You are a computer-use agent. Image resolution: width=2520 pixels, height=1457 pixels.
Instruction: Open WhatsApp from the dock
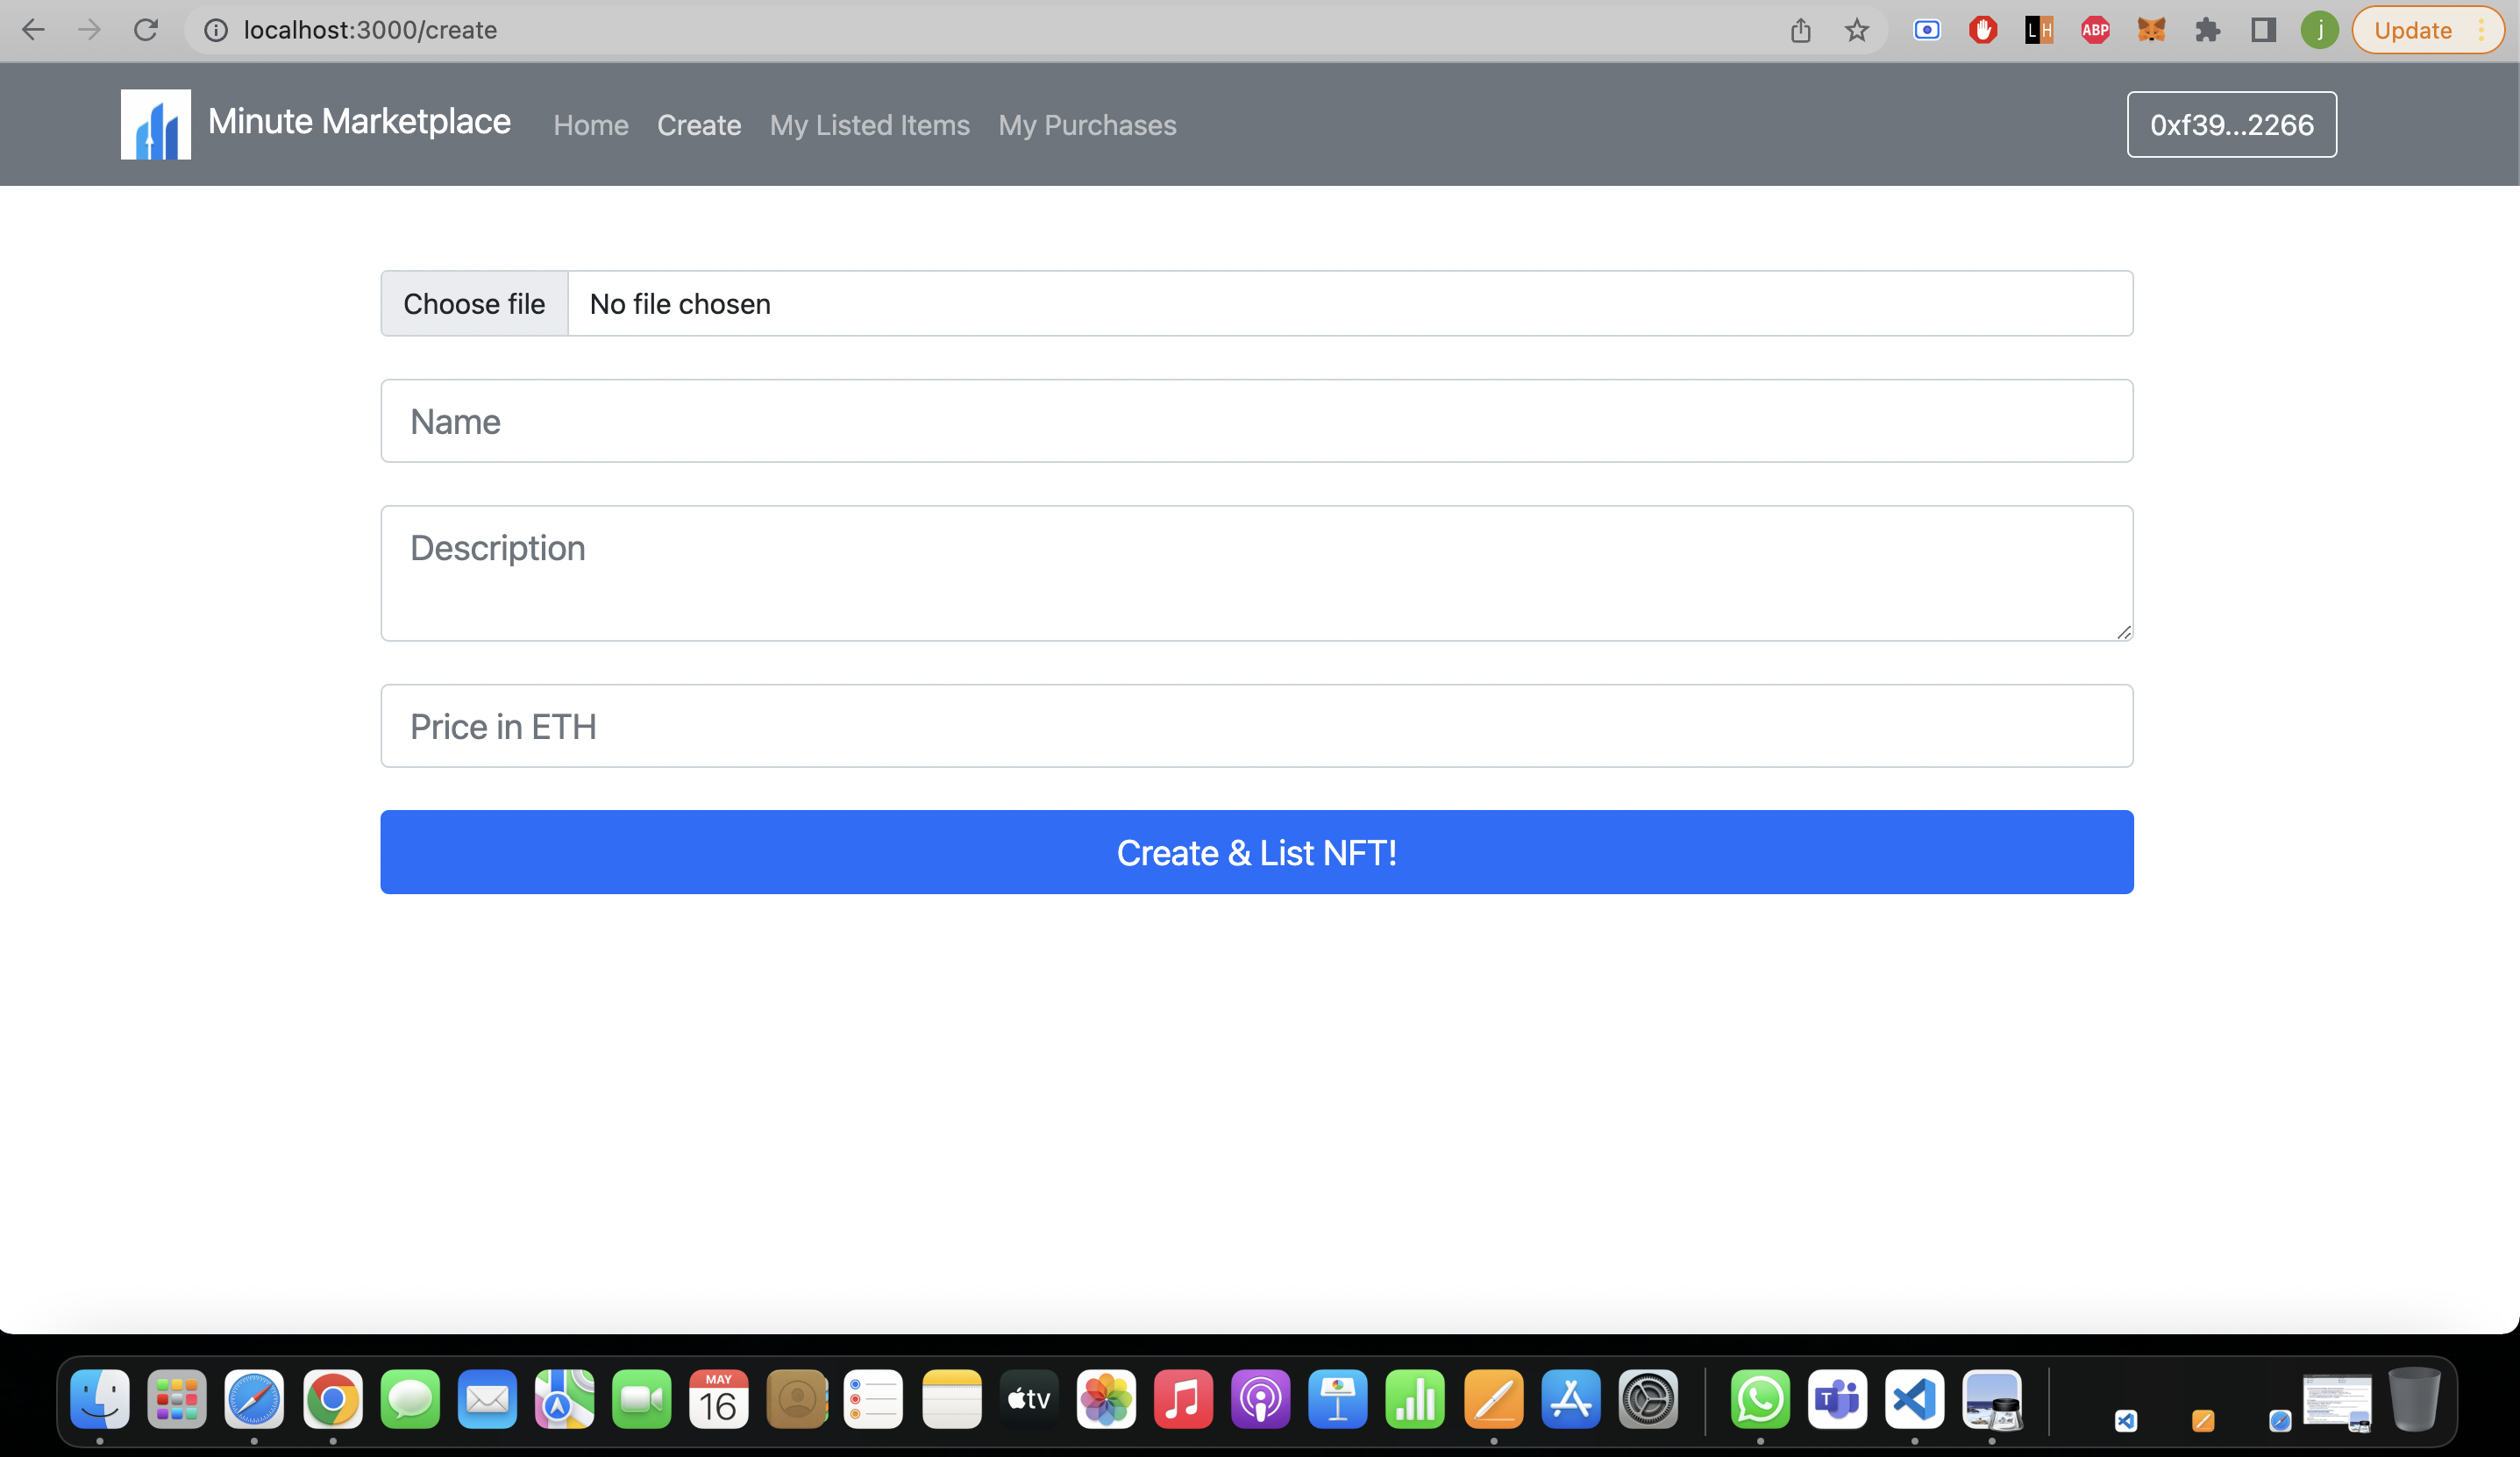click(1759, 1399)
